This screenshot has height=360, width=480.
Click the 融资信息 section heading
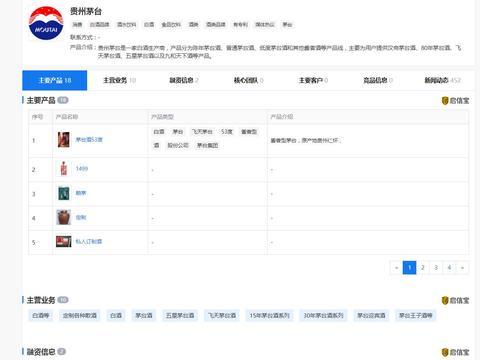coord(41,352)
